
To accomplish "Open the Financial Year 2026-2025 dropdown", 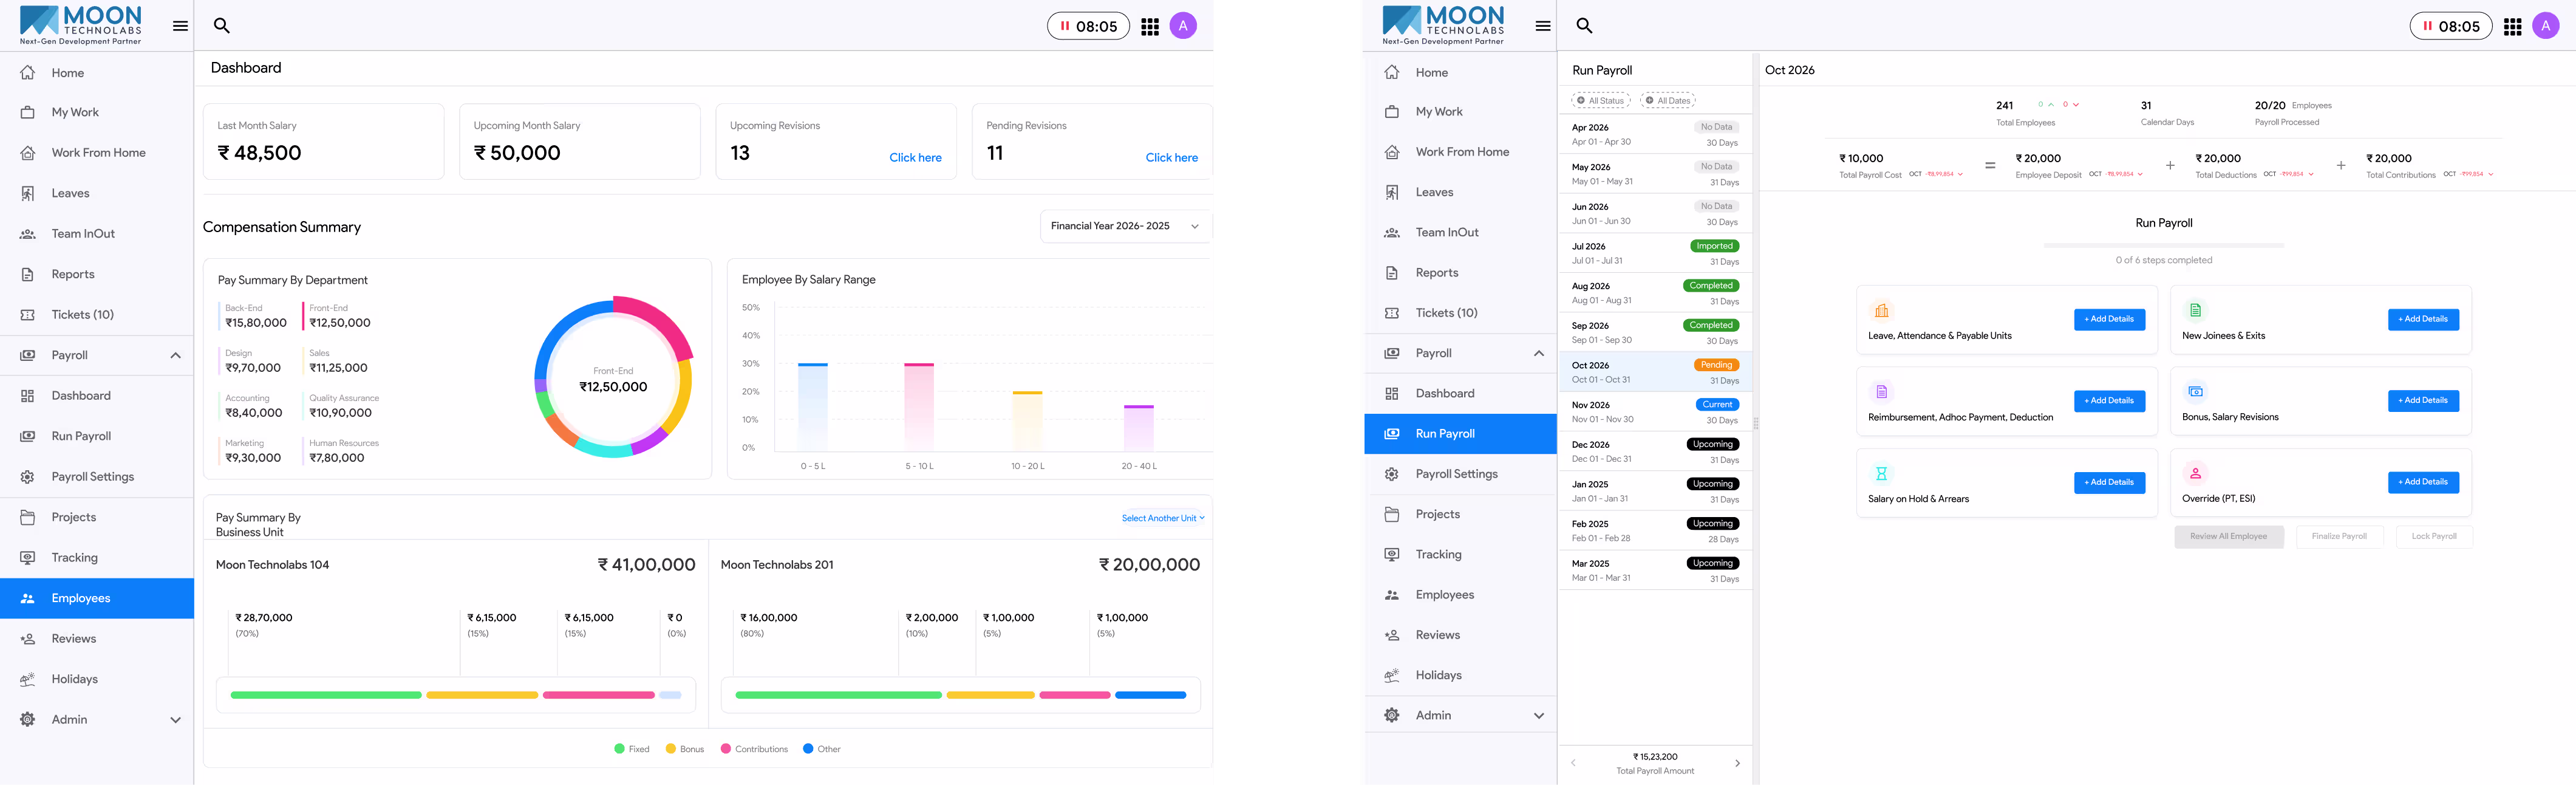I will click(x=1125, y=226).
